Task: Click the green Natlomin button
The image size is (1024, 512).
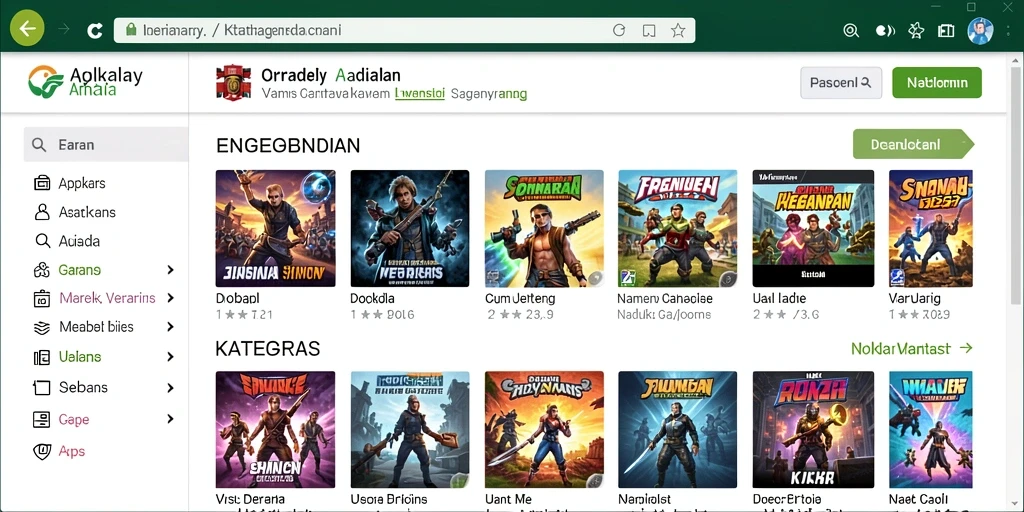Action: click(936, 83)
